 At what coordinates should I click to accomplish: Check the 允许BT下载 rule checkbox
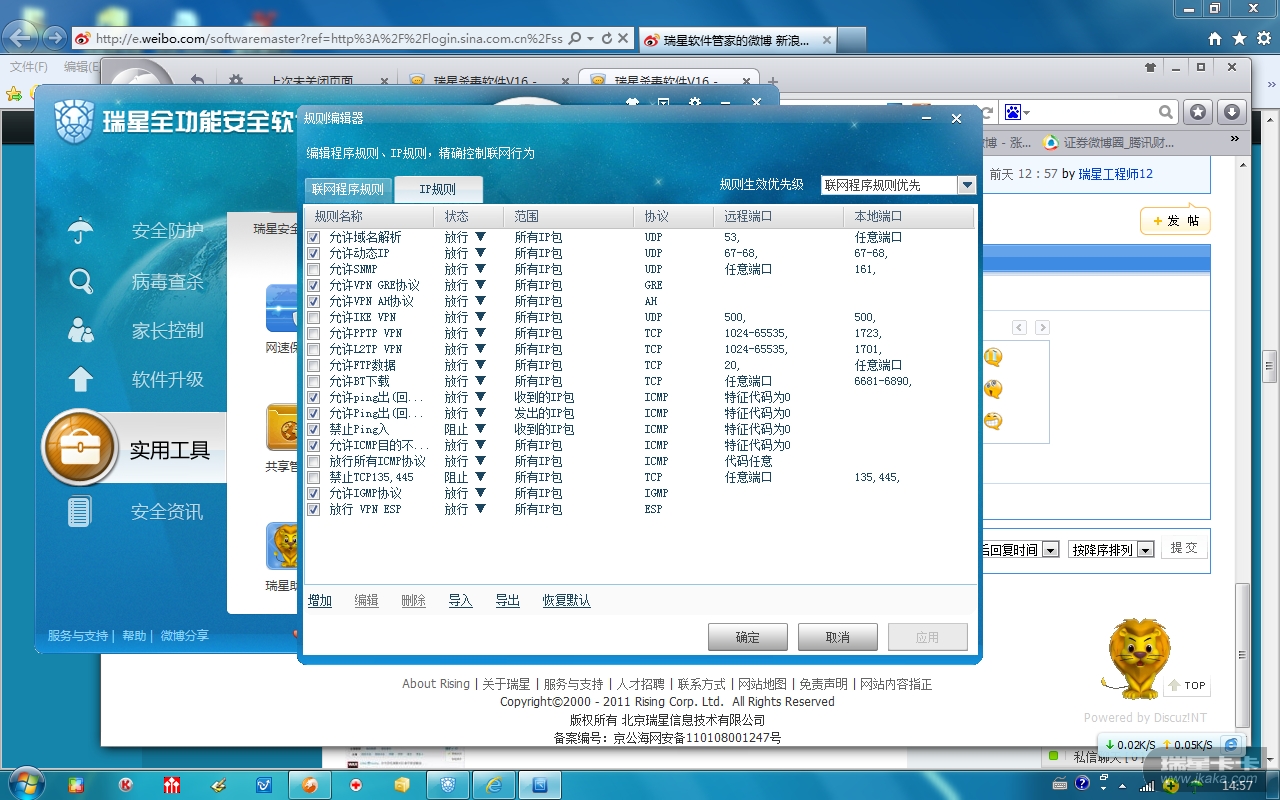coord(314,382)
